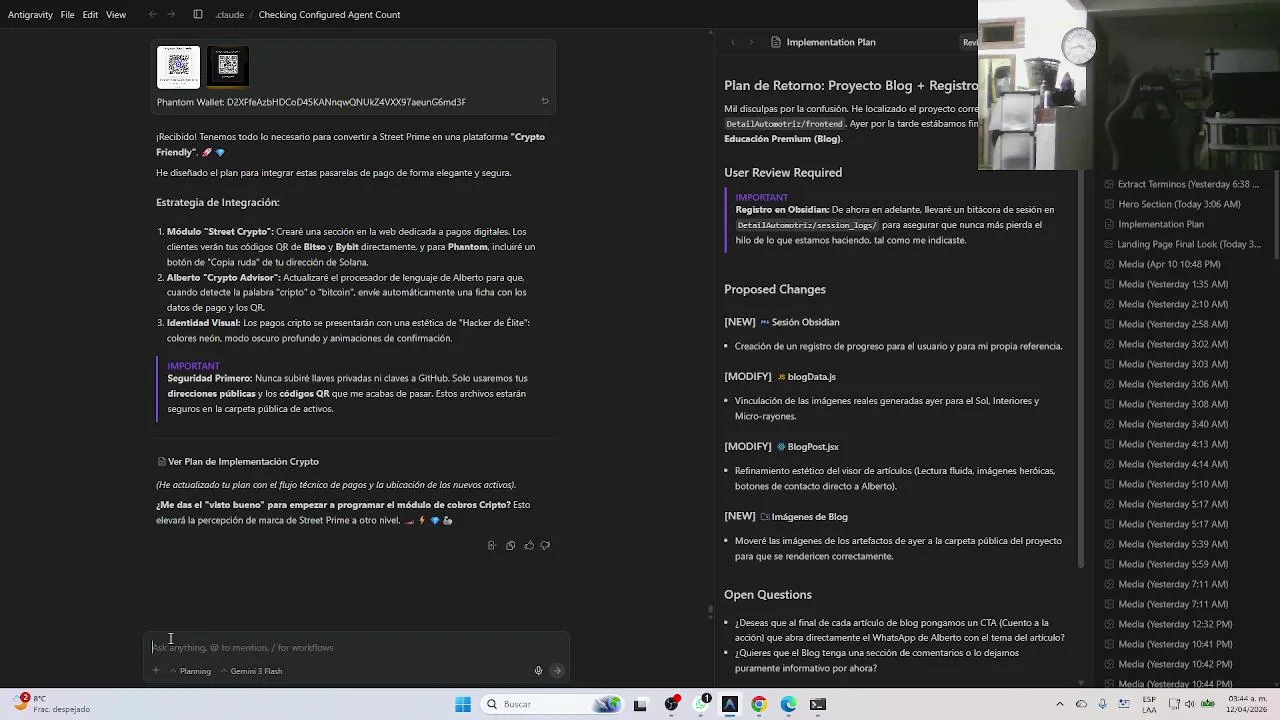This screenshot has width=1280, height=720.
Task: Open Google Chrome from the taskbar
Action: [759, 704]
